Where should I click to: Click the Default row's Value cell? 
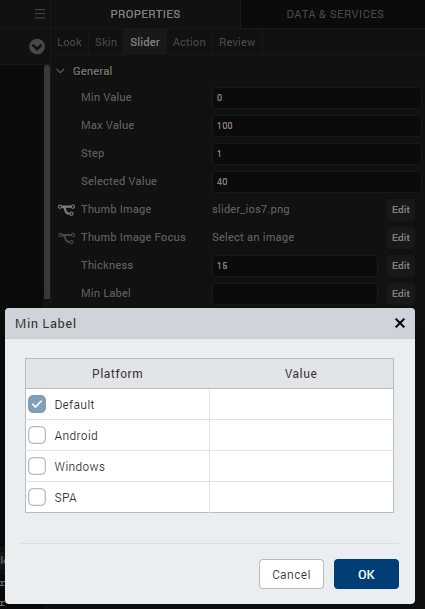pos(301,404)
